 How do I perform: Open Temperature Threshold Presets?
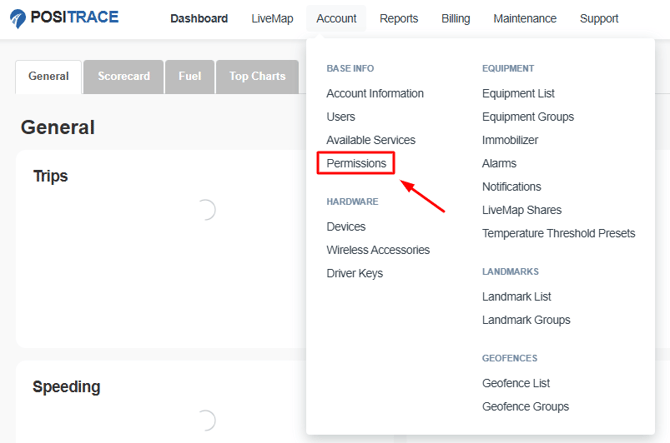[x=558, y=233]
